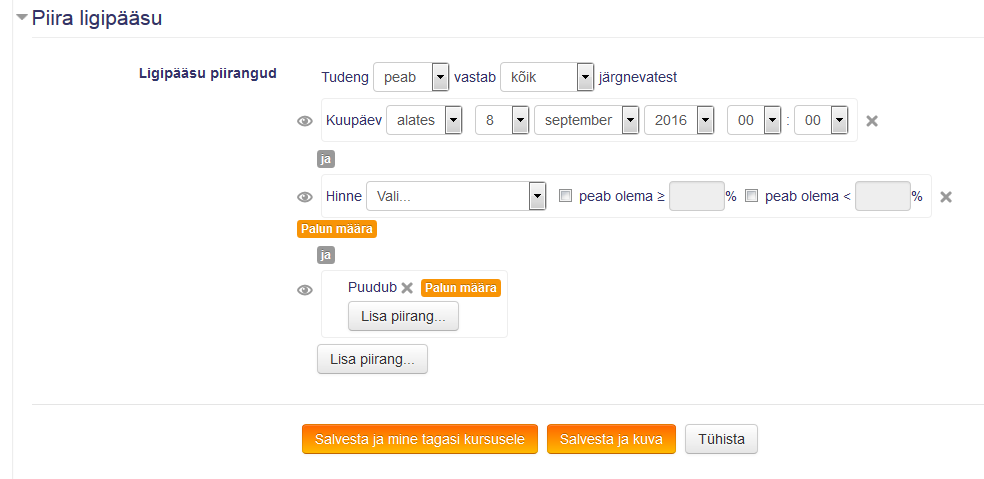Image resolution: width=984 pixels, height=479 pixels.
Task: Delete the Hinne grade restriction
Action: click(946, 197)
